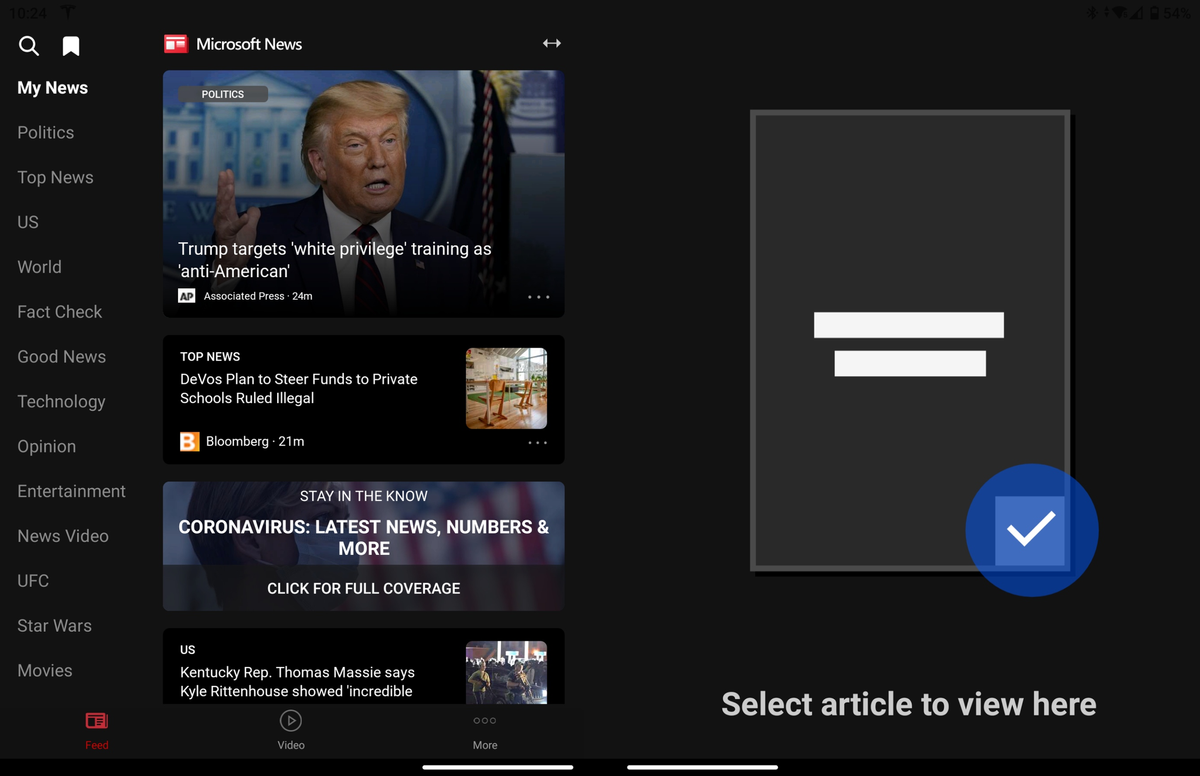
Task: Open Kentucky Rep. Thomas Massie headline
Action: point(297,682)
